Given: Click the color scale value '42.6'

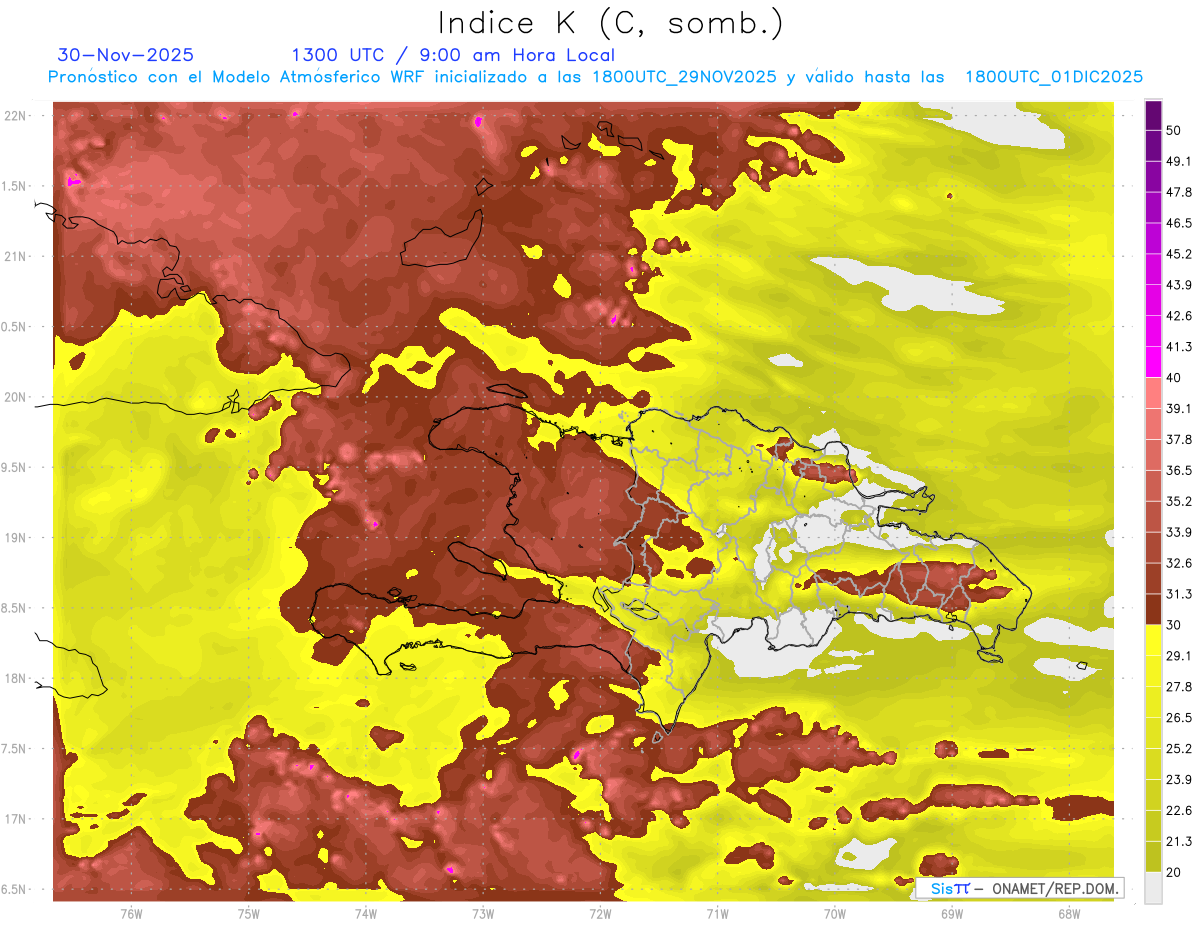Looking at the screenshot, I should (1180, 316).
